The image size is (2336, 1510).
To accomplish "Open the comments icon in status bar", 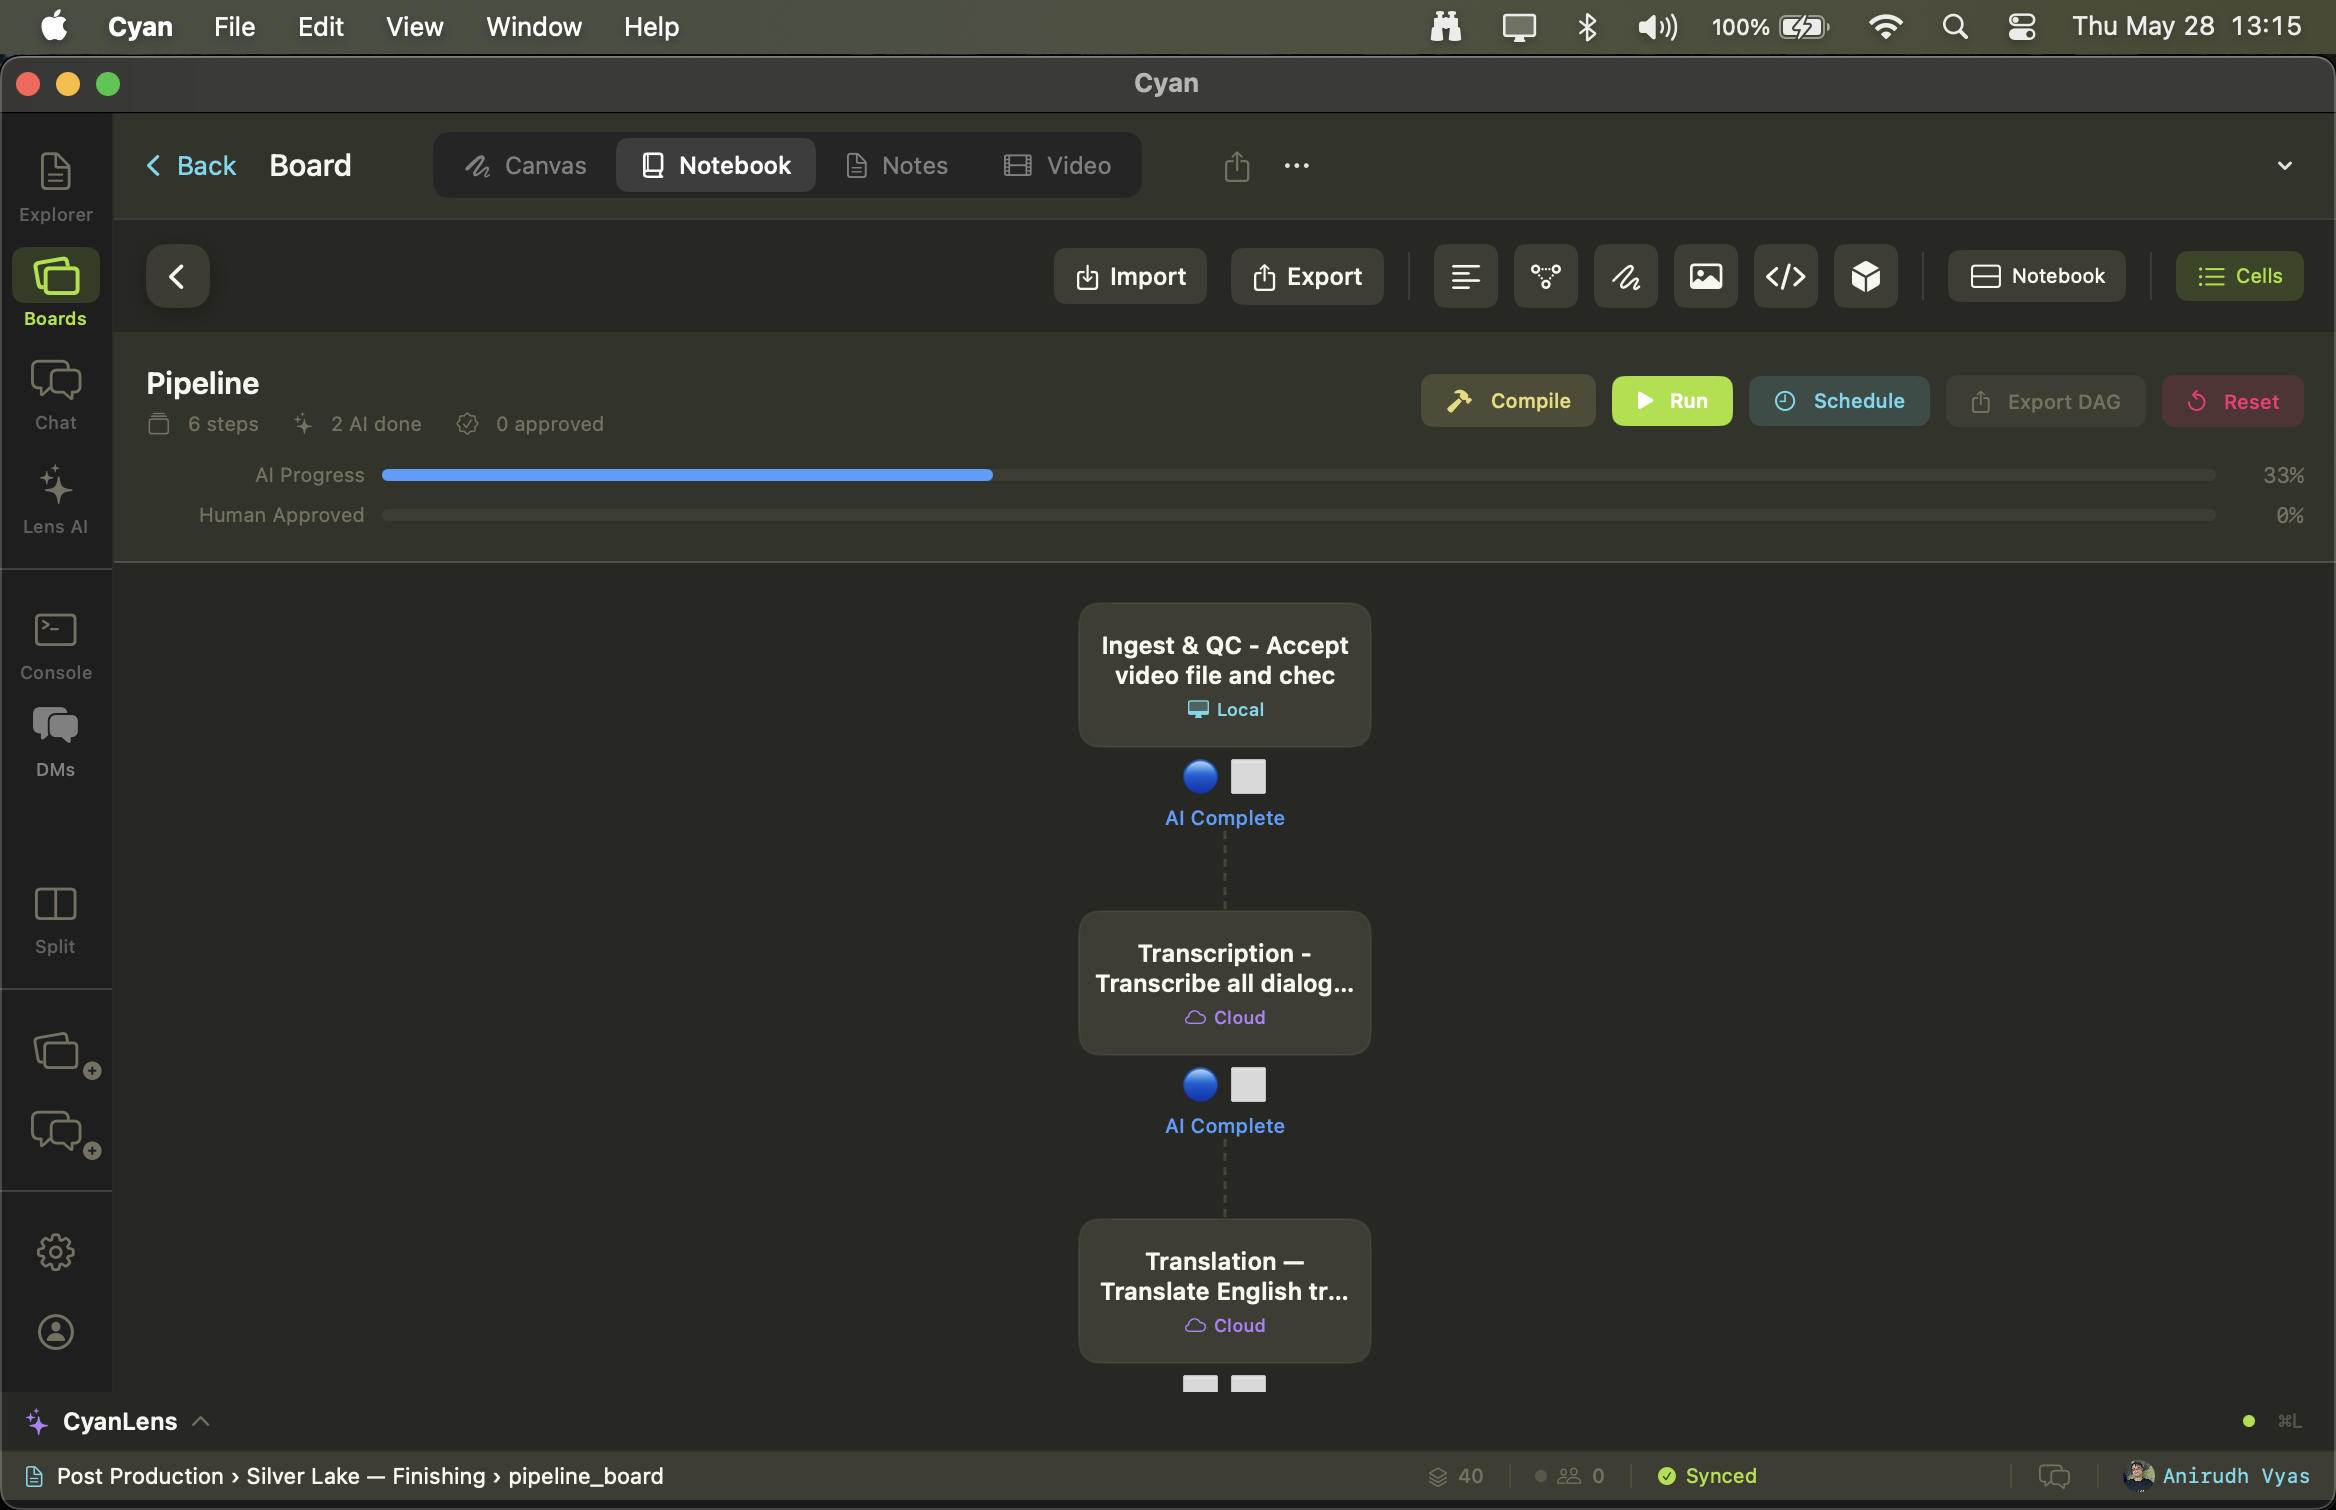I will tap(2054, 1476).
